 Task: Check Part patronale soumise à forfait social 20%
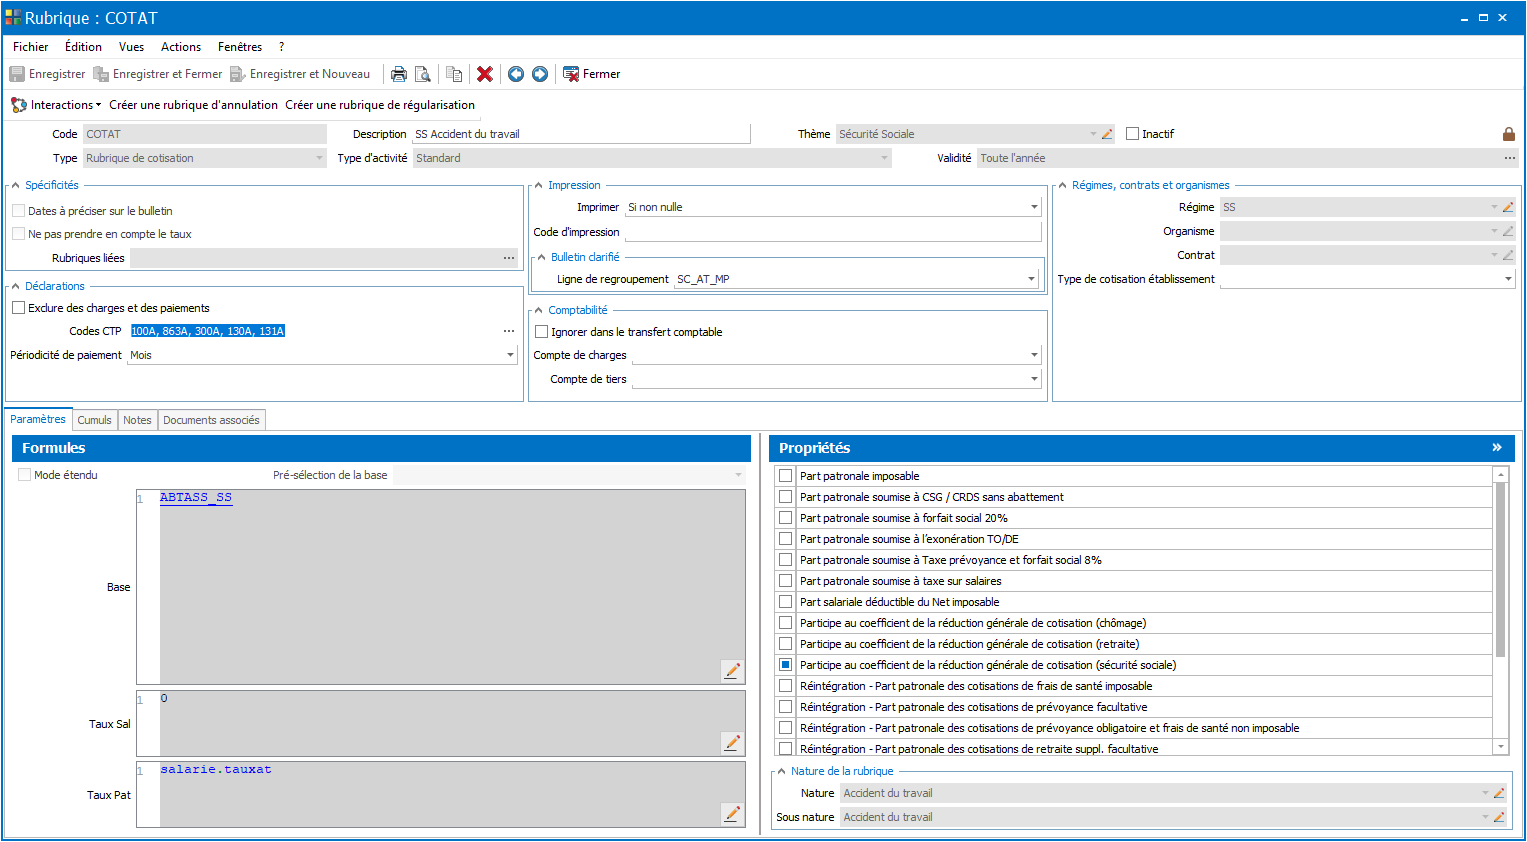786,518
